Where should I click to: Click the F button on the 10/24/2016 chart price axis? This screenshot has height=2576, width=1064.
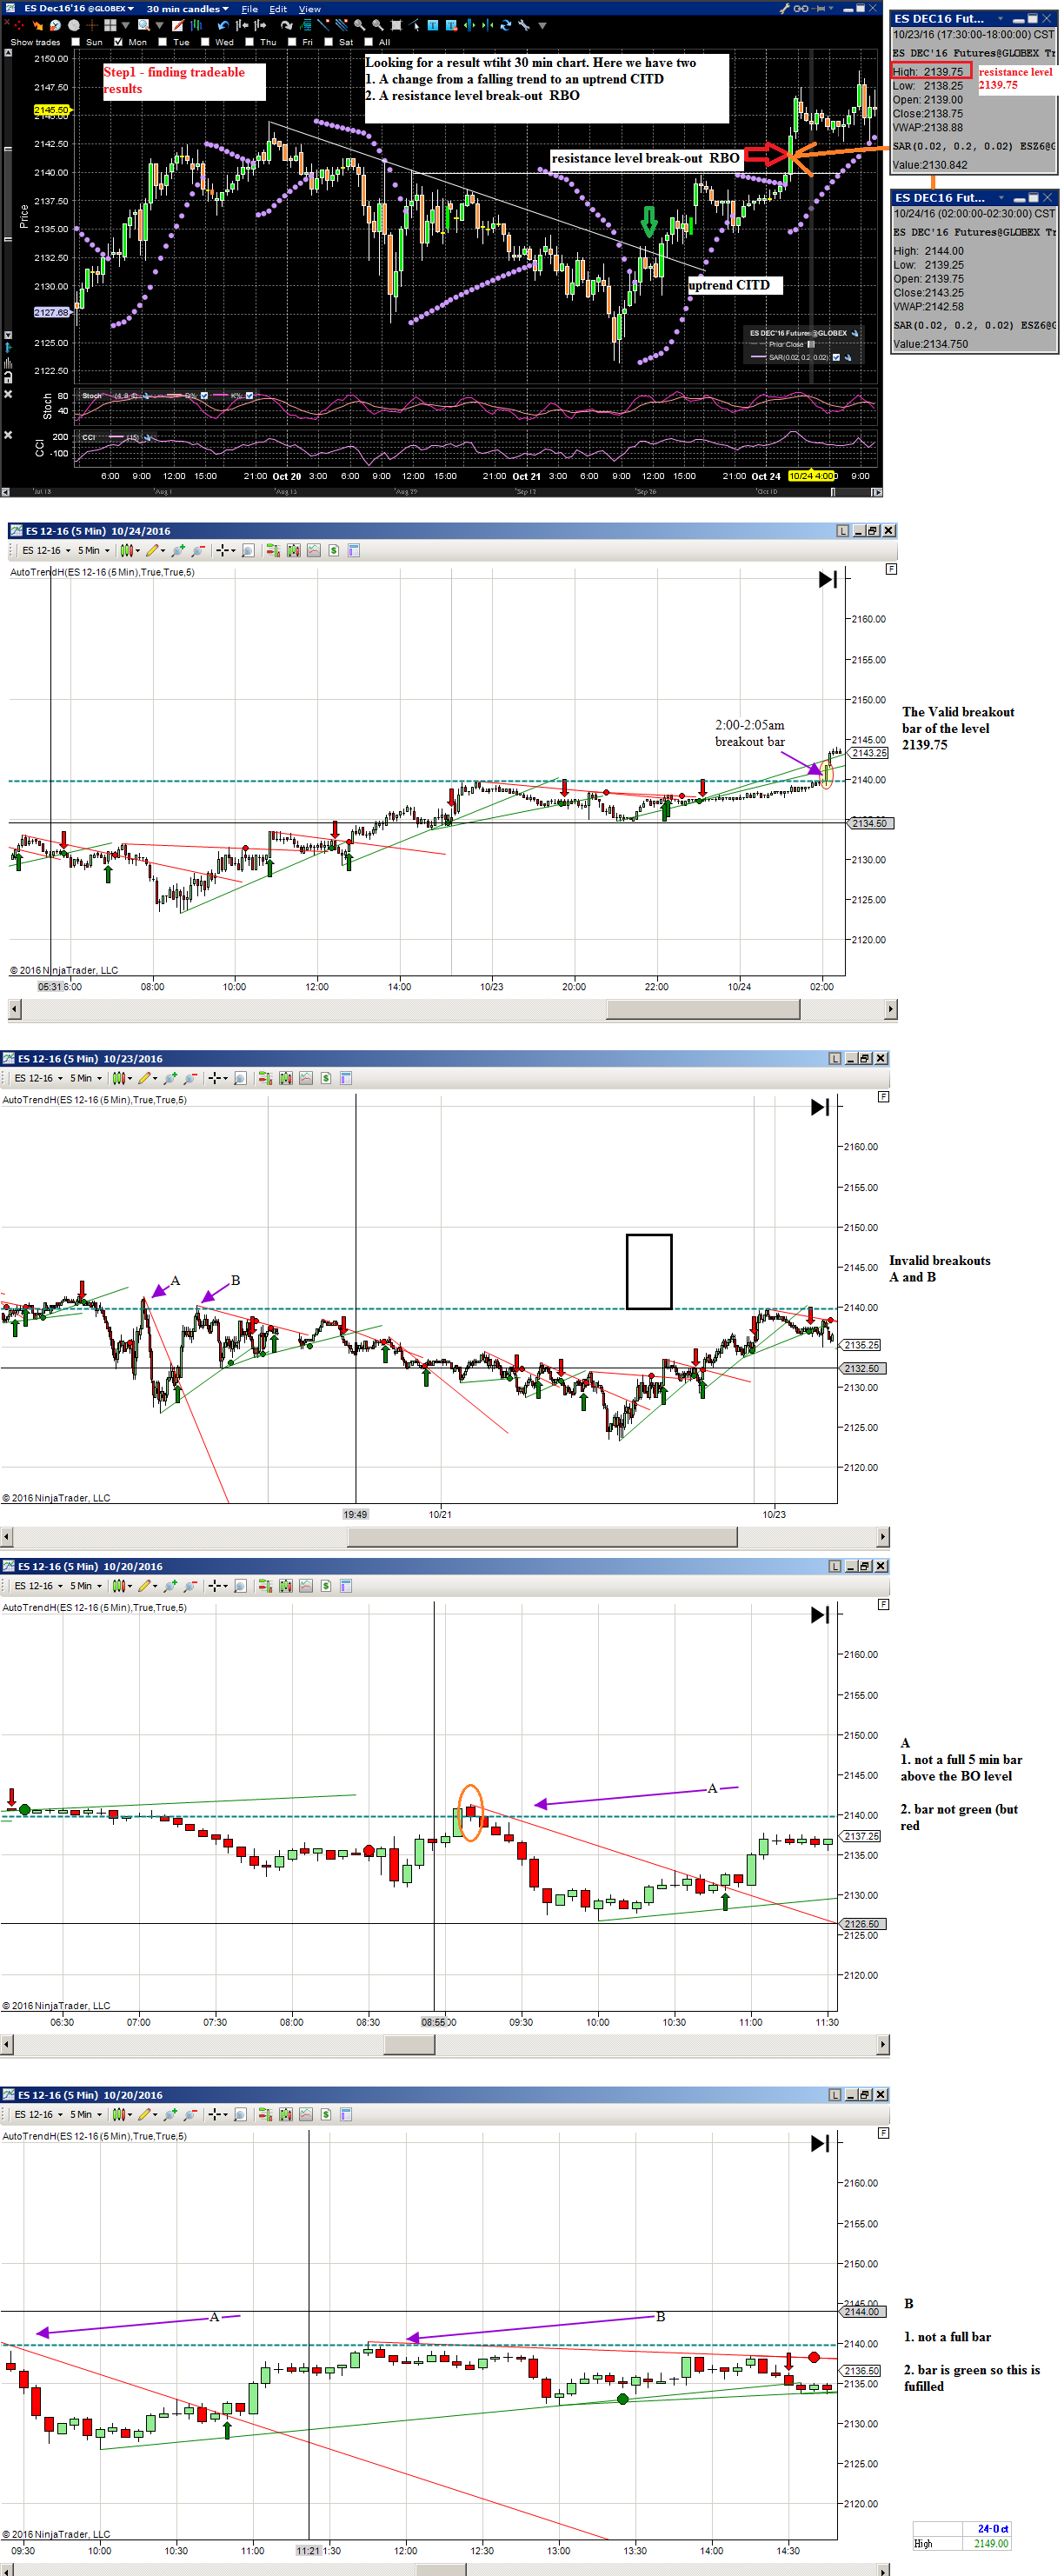point(891,569)
